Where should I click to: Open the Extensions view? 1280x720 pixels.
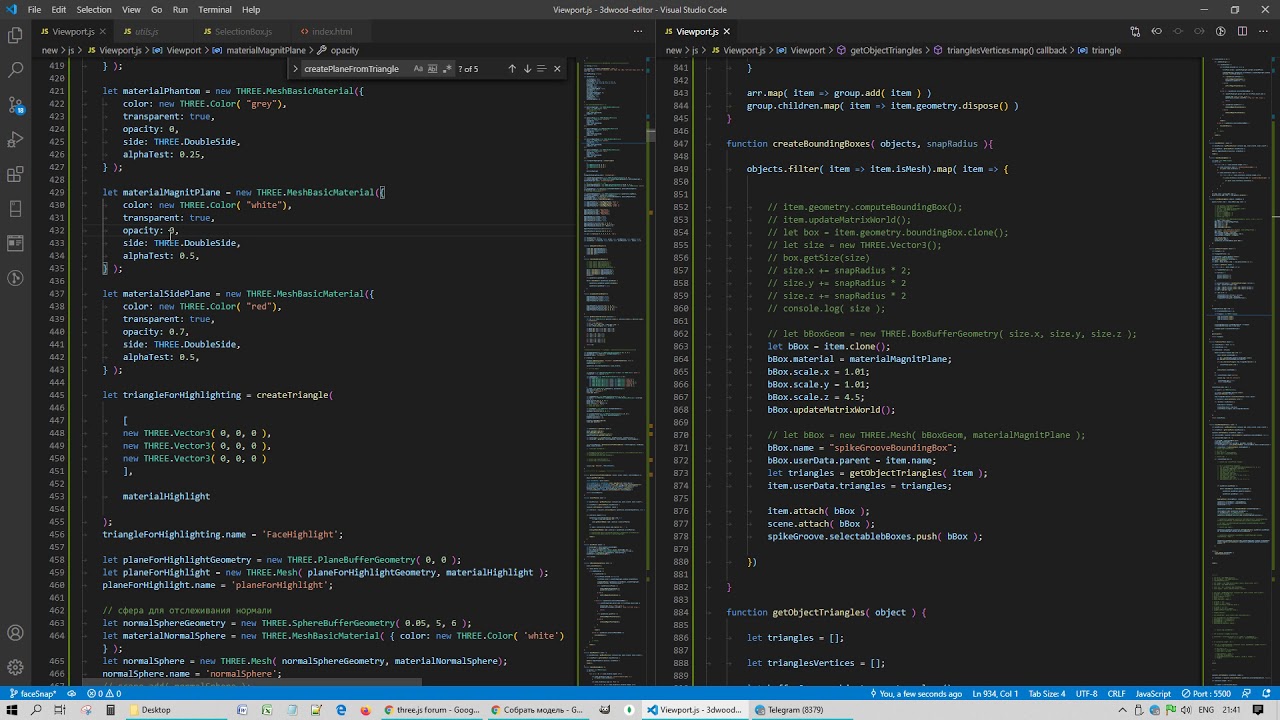click(15, 174)
